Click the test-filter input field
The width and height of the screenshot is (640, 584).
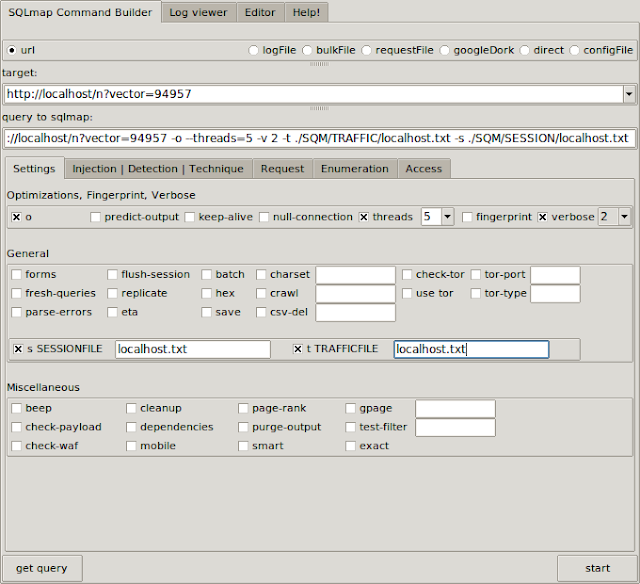(x=456, y=428)
